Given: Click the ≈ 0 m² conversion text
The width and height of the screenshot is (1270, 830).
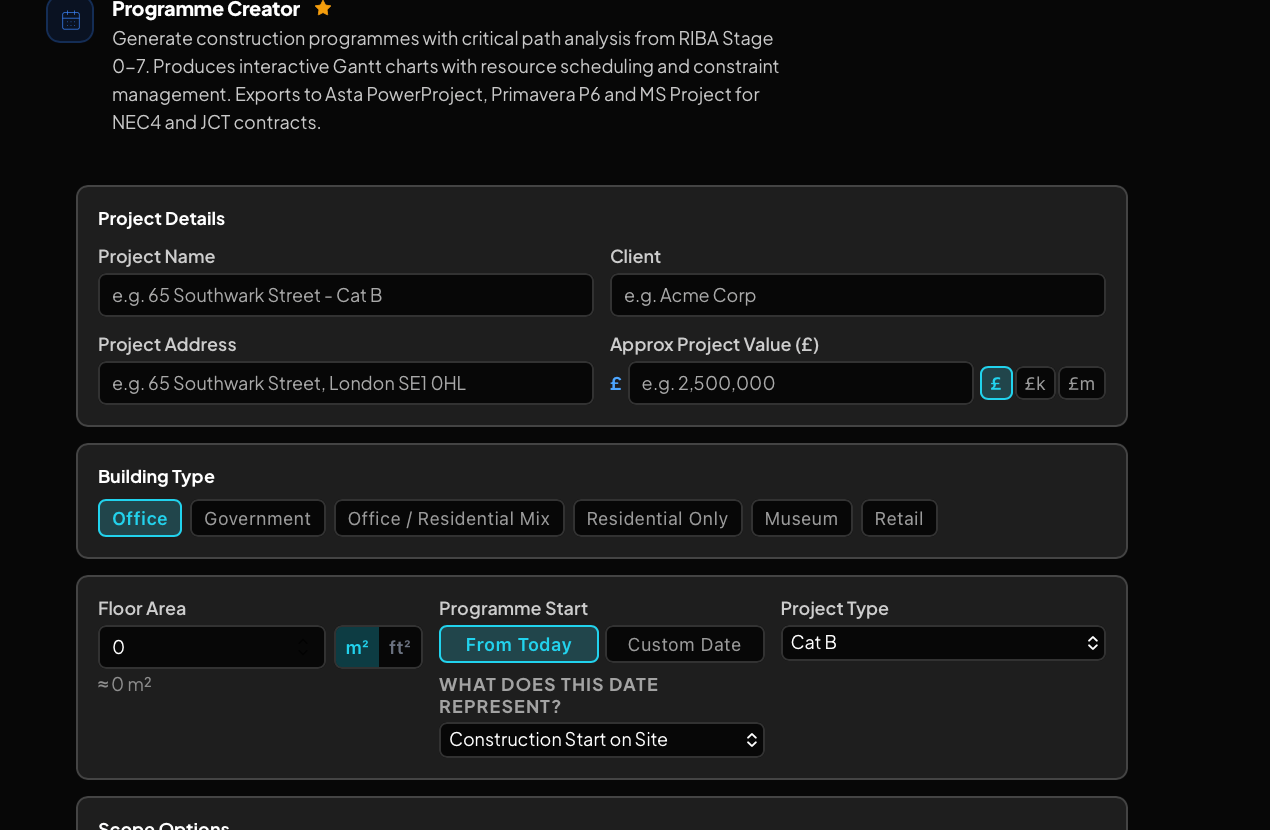Looking at the screenshot, I should (x=125, y=684).
